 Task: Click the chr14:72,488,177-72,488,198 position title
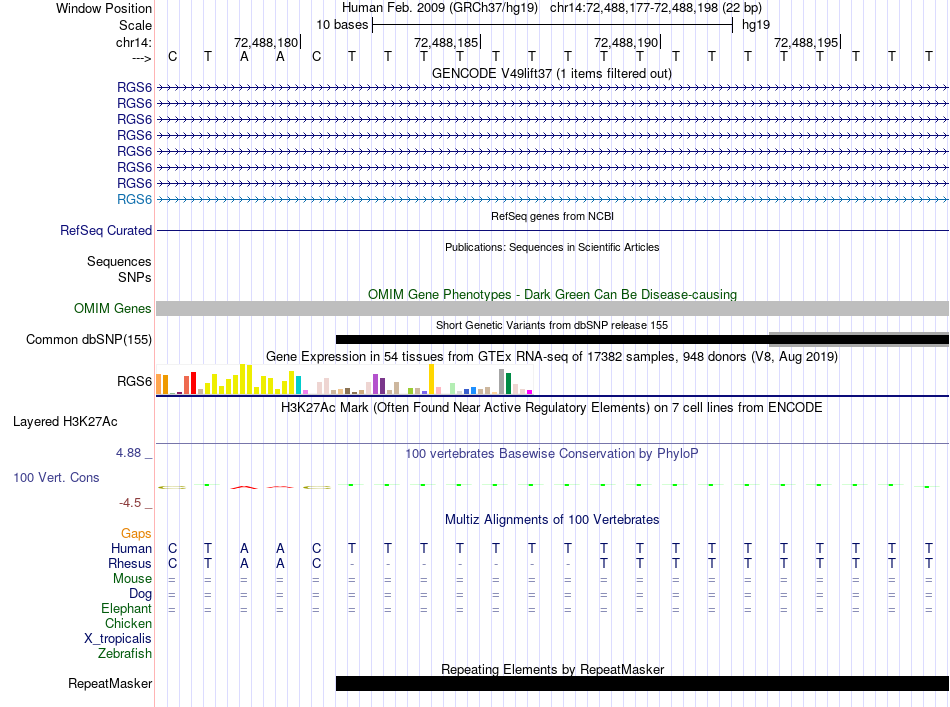(656, 8)
